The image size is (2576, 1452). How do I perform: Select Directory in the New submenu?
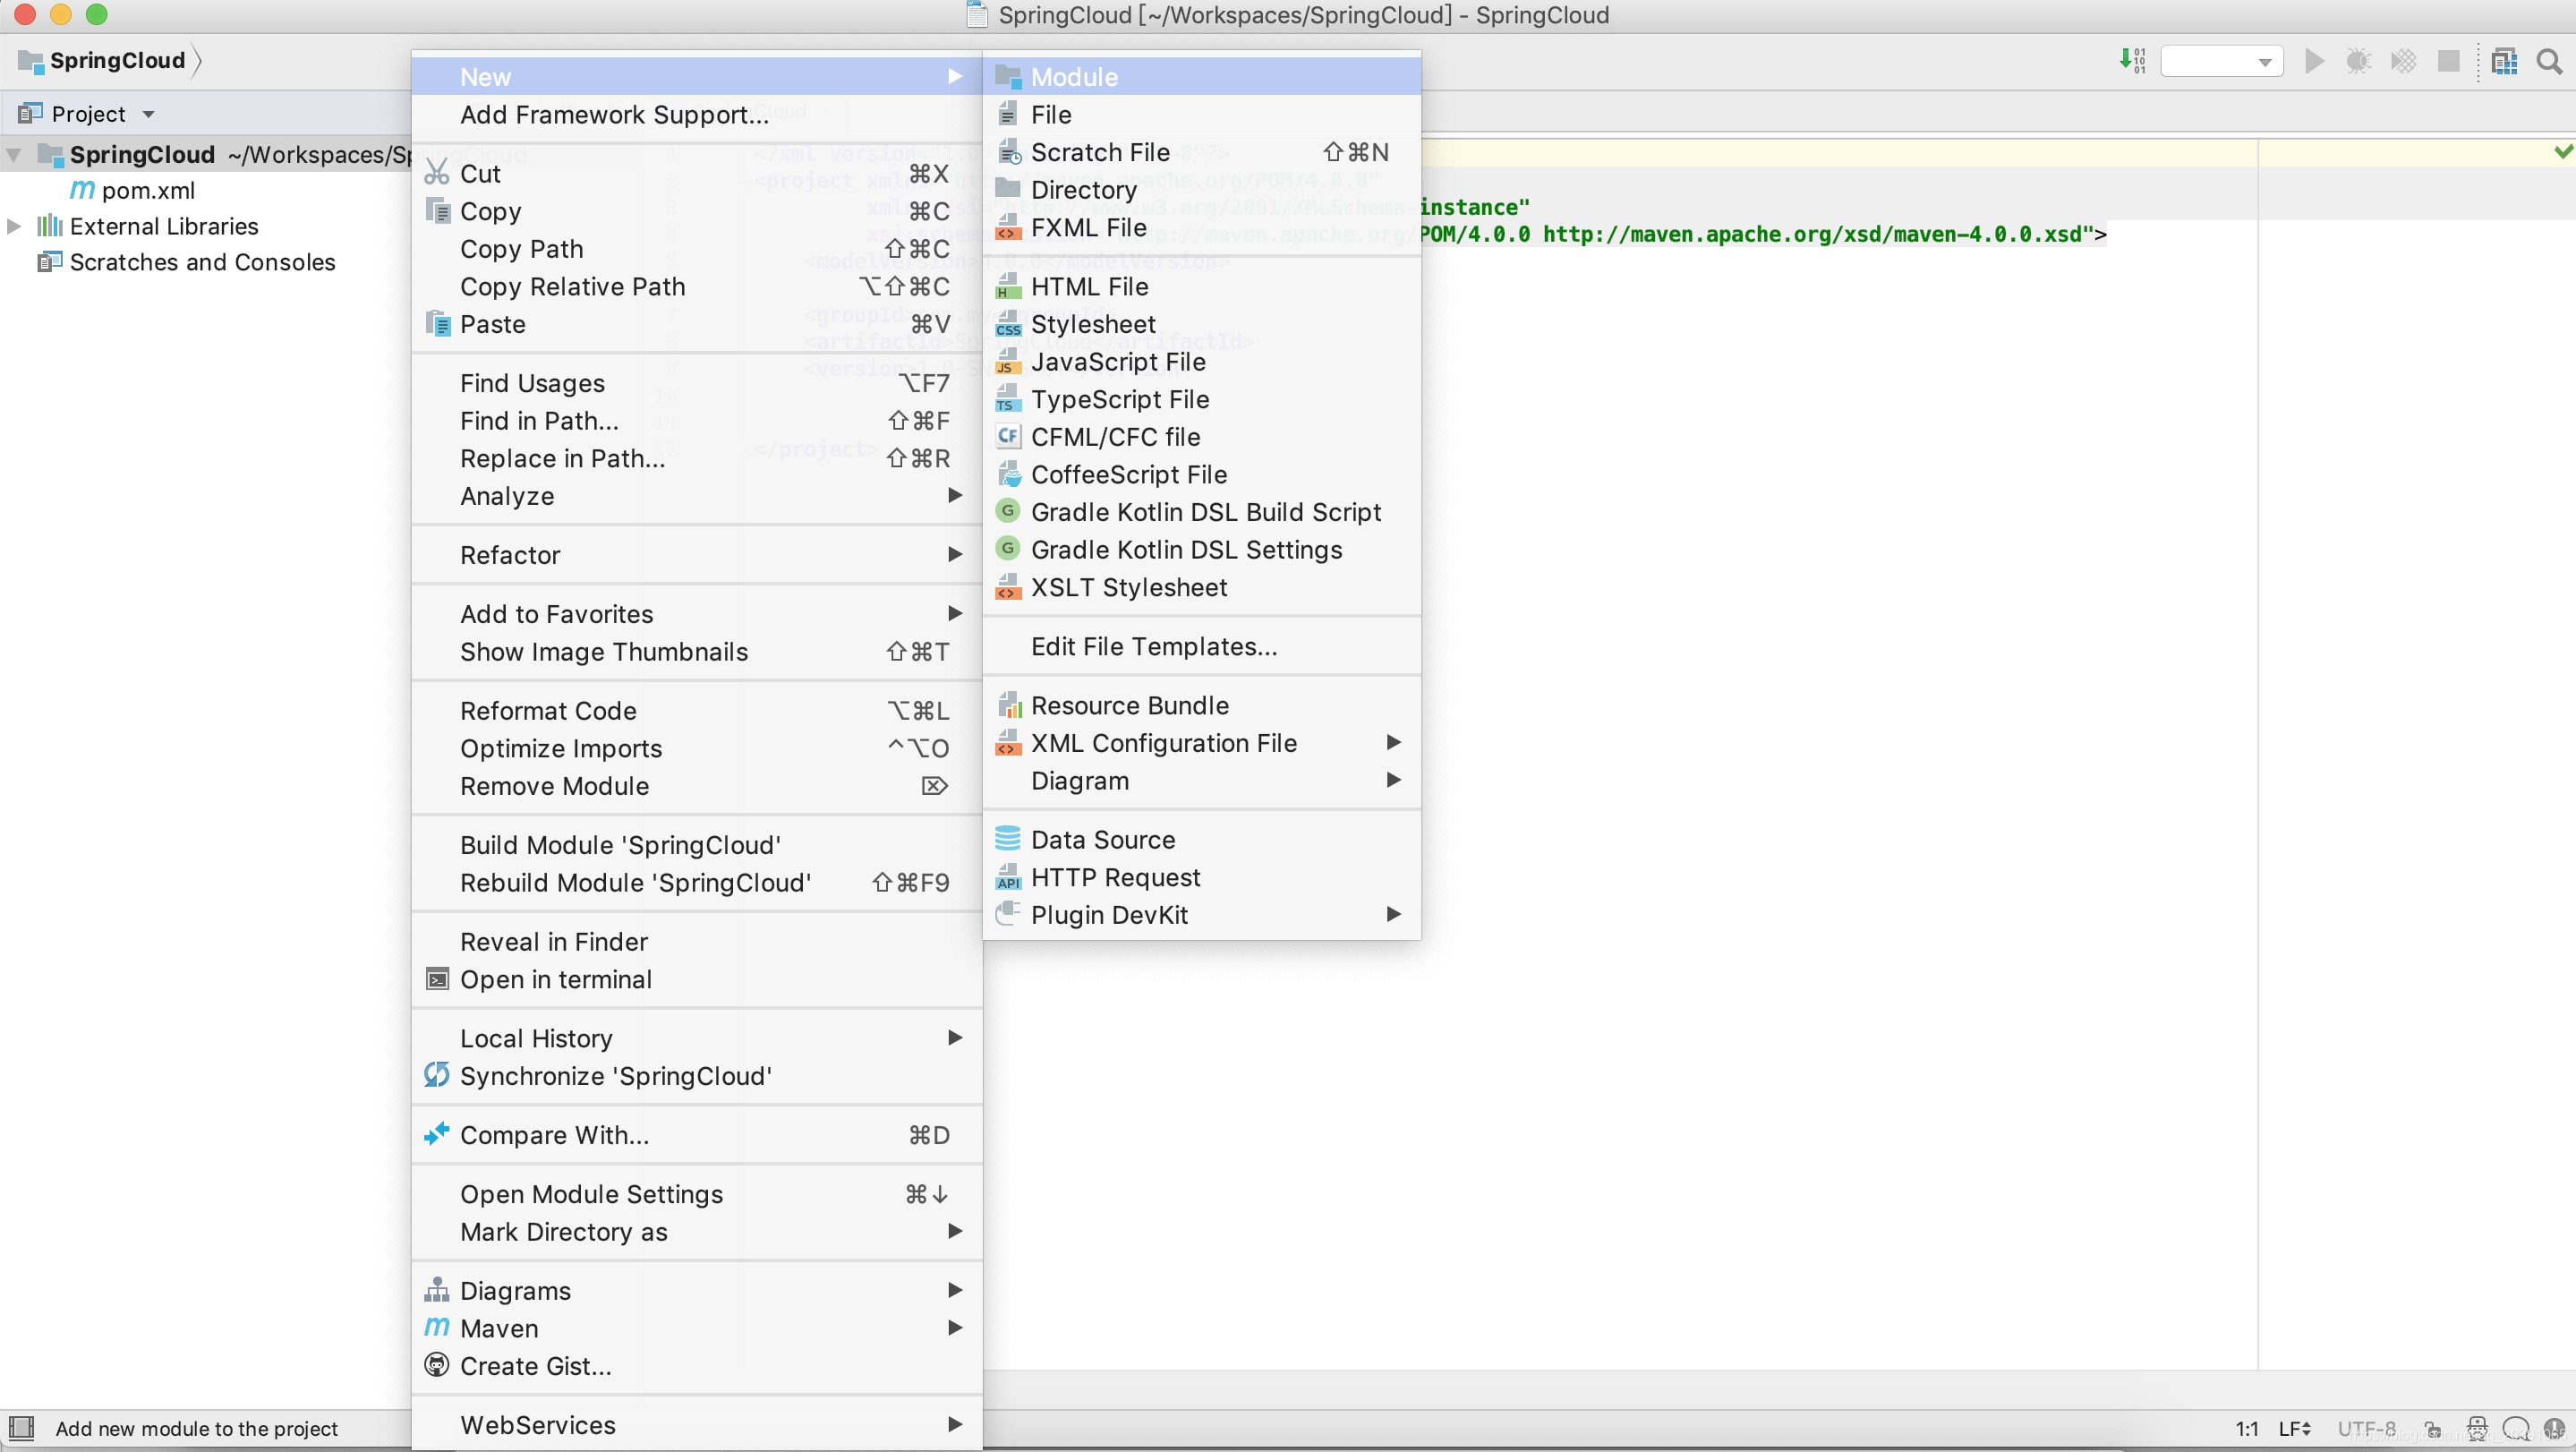(x=1083, y=190)
